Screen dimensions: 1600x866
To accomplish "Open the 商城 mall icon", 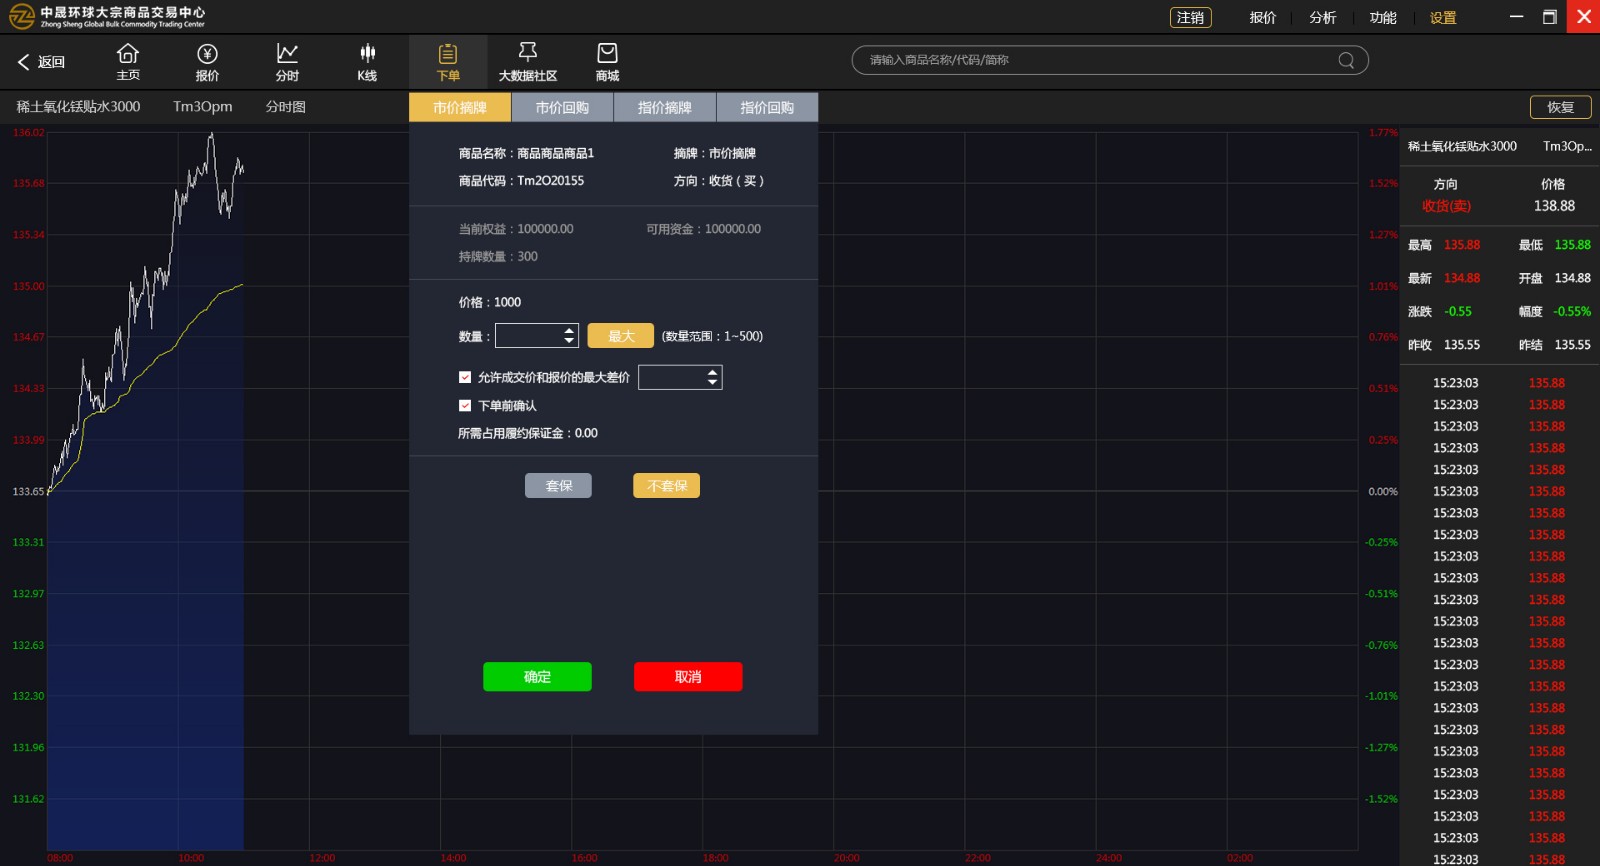I will (x=607, y=61).
